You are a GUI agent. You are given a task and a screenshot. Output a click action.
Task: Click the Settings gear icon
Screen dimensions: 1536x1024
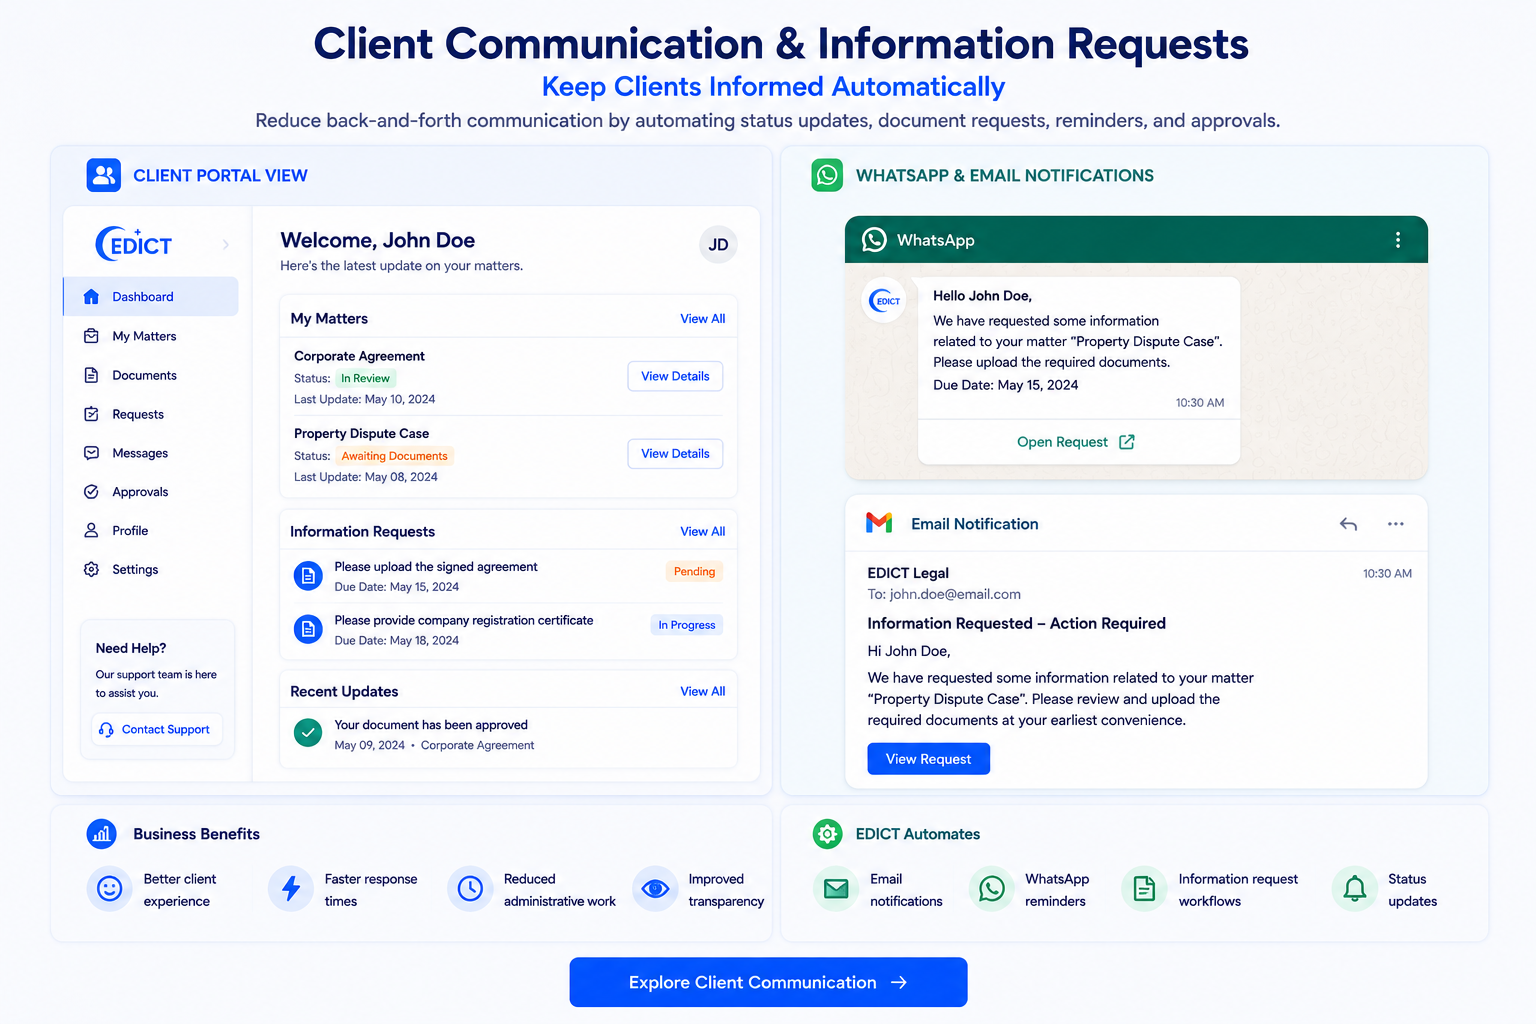pos(91,570)
